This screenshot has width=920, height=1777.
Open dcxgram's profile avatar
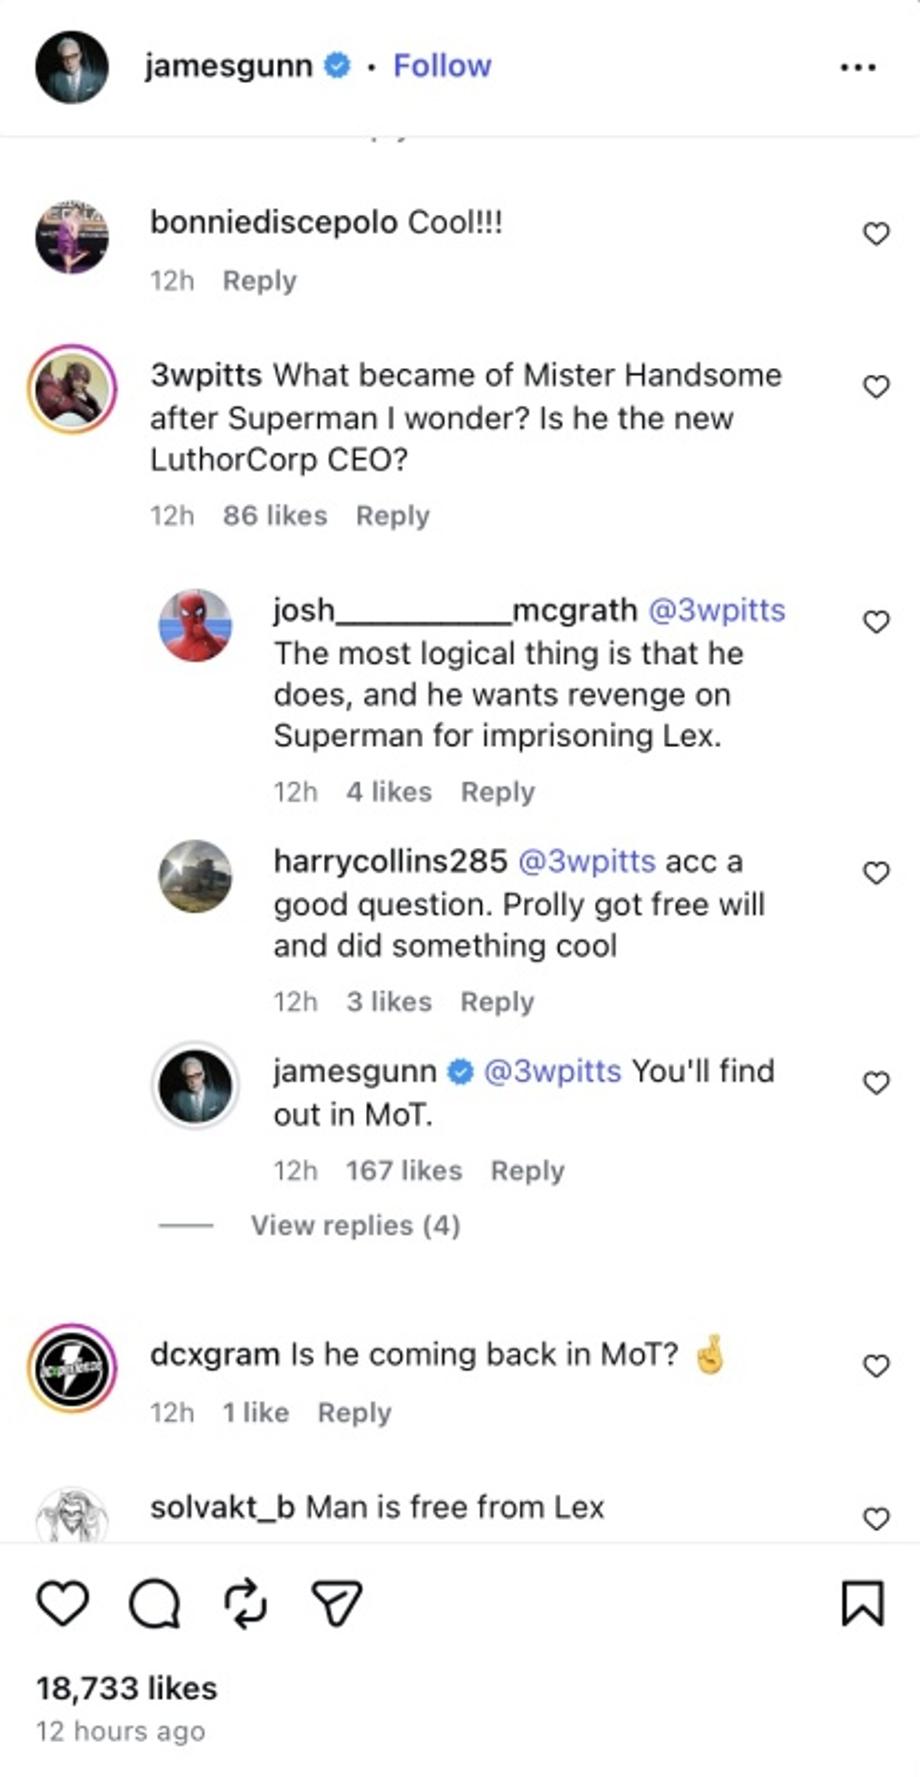72,1368
